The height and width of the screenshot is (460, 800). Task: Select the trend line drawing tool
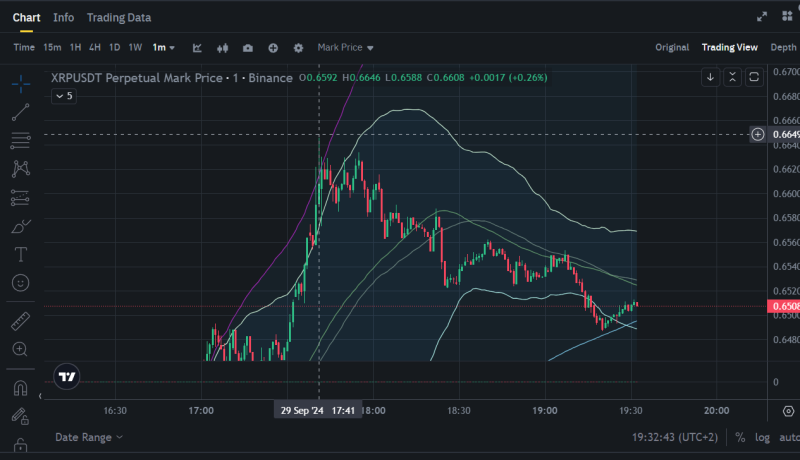point(20,112)
